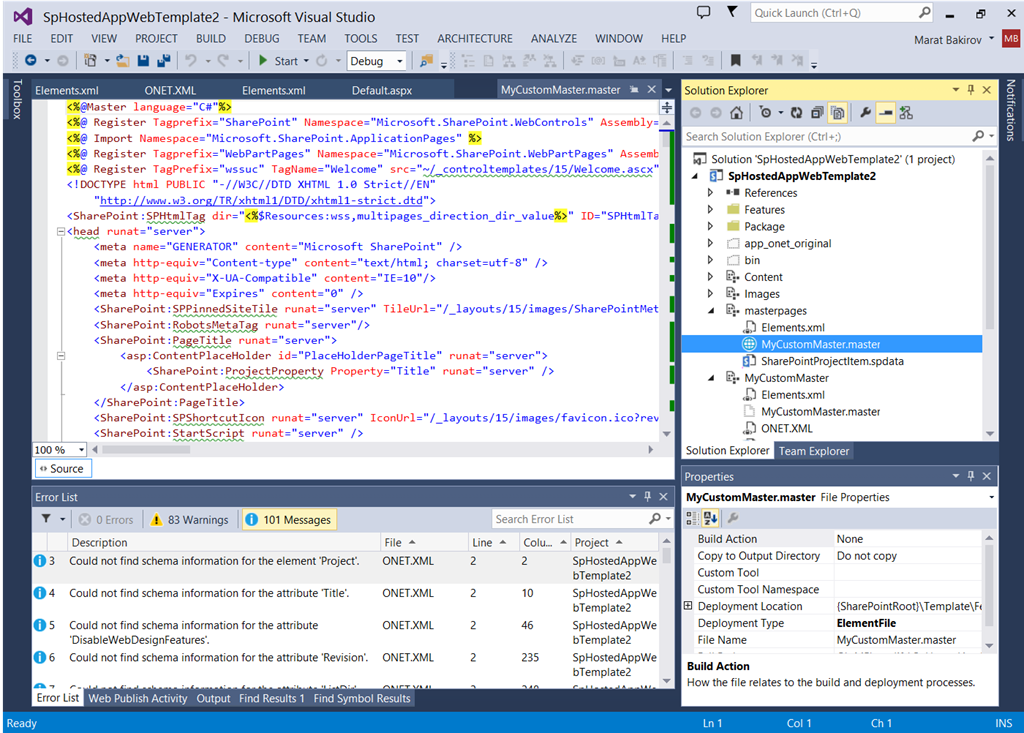Switch to the Team Explorer tab
This screenshot has width=1024, height=733.
[814, 451]
